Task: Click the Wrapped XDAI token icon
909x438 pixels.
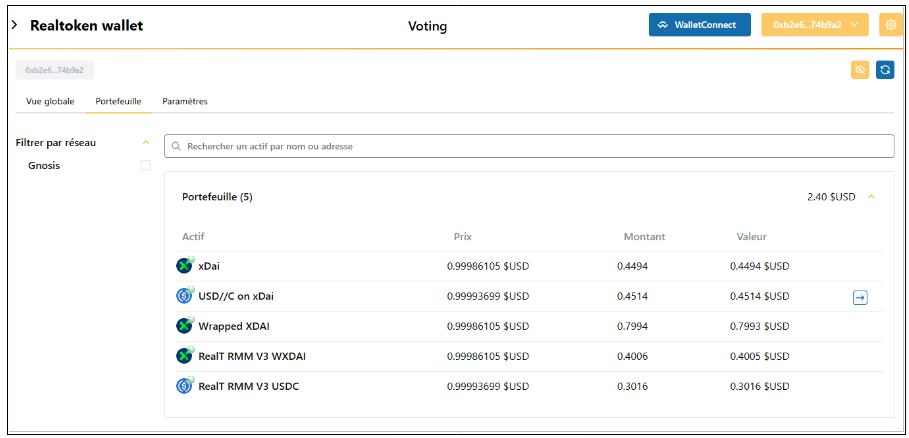Action: pyautogui.click(x=185, y=326)
